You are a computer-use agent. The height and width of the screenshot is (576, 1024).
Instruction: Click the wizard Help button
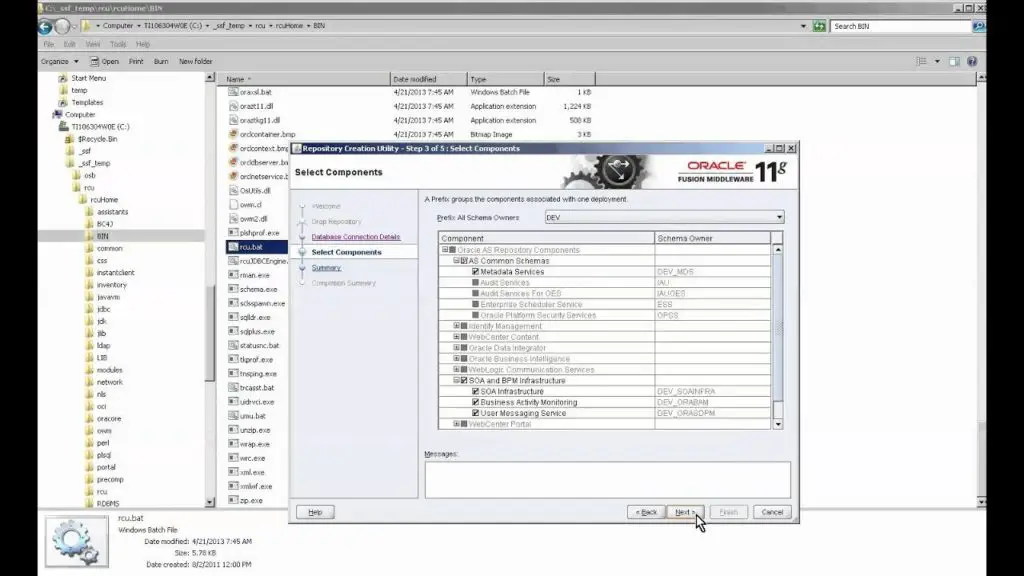(x=315, y=512)
